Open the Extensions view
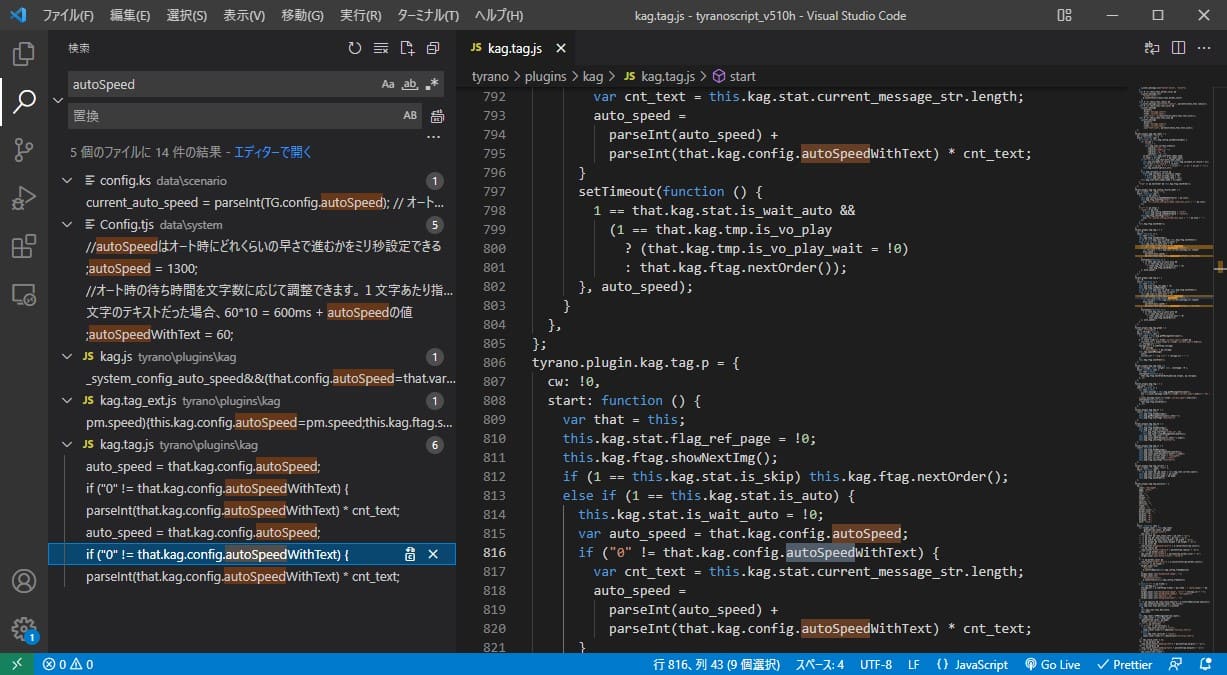This screenshot has width=1227, height=675. tap(24, 247)
